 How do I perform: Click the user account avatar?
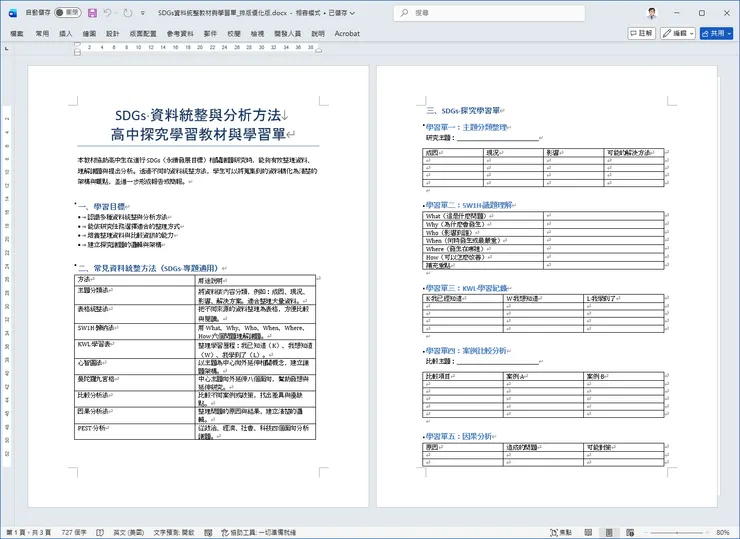tap(652, 13)
